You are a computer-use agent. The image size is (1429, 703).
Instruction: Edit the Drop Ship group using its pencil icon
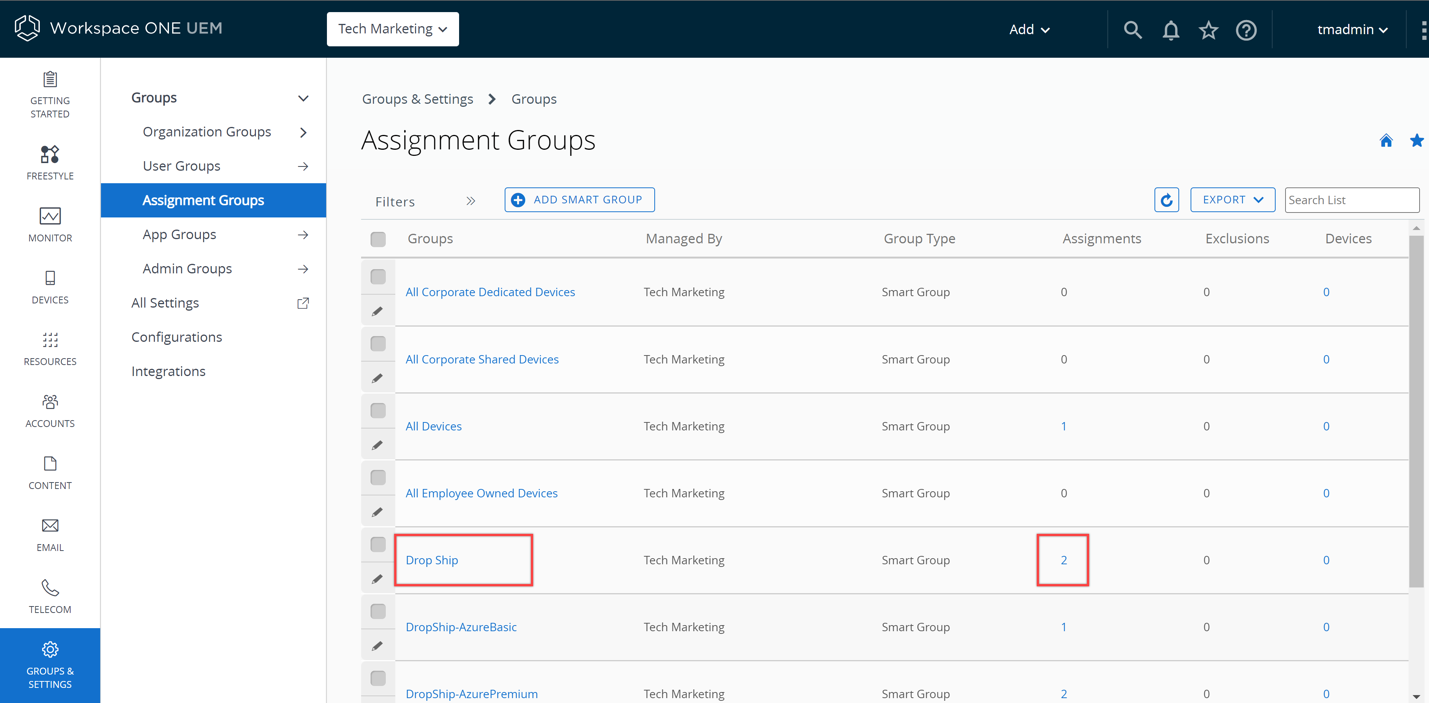click(377, 578)
